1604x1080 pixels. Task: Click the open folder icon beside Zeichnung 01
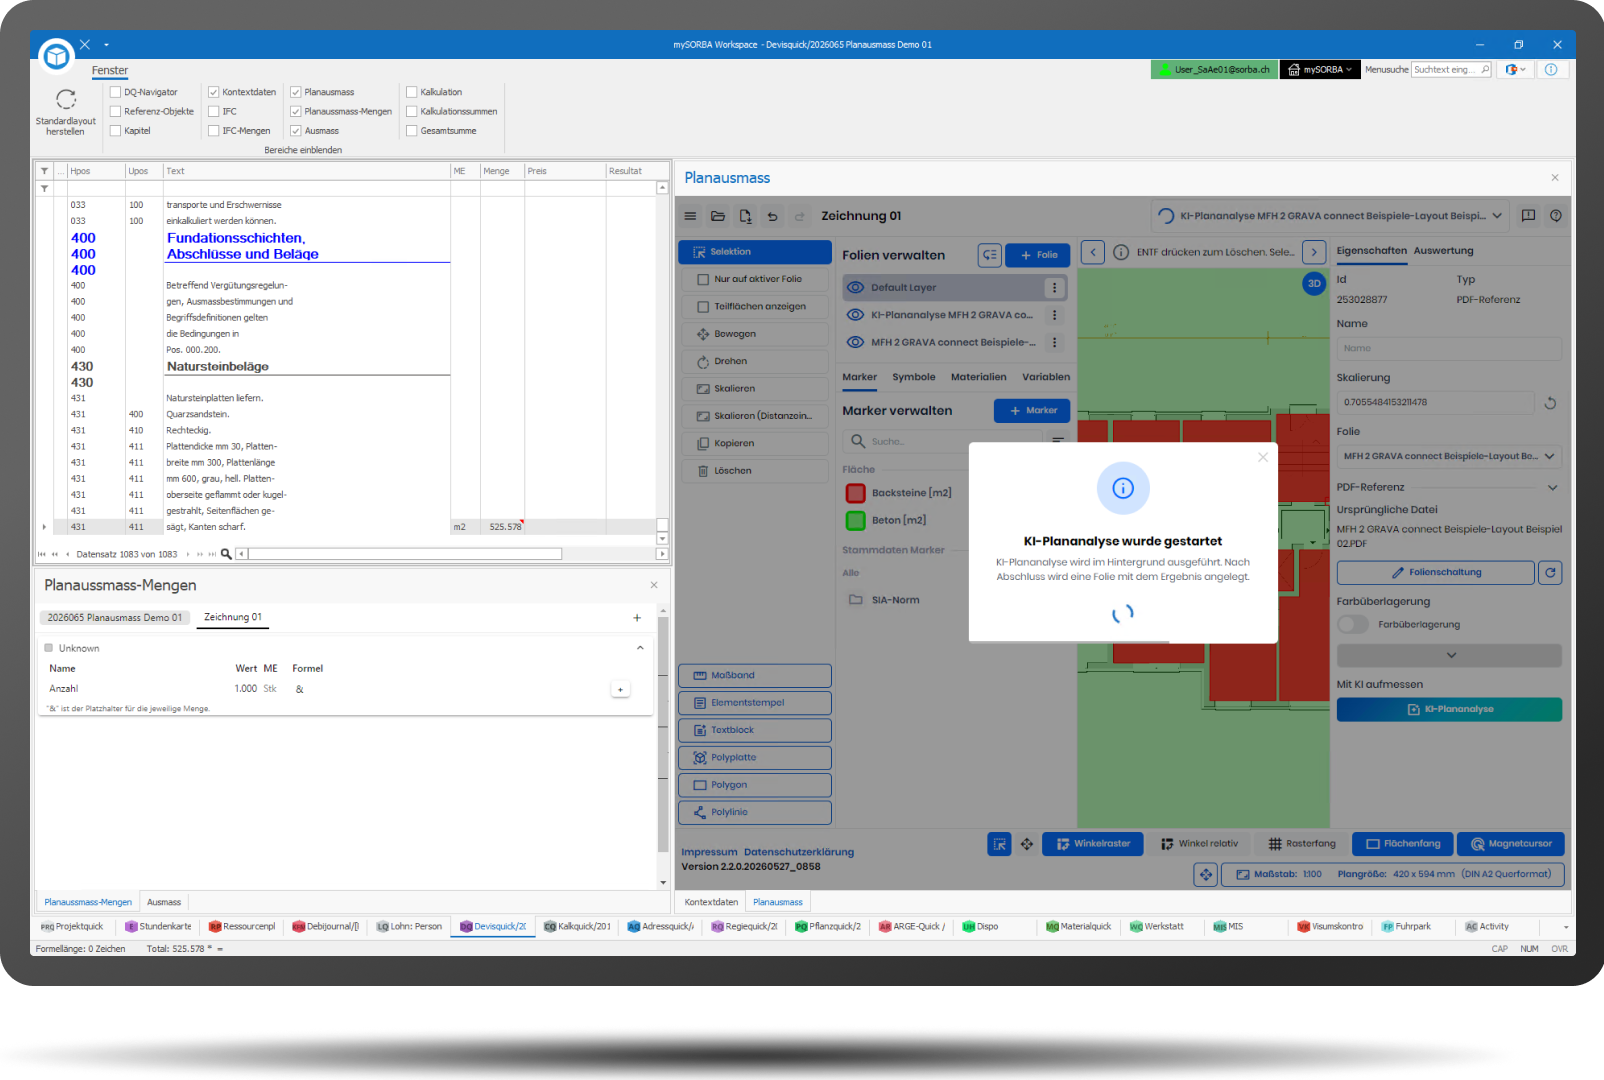[718, 216]
